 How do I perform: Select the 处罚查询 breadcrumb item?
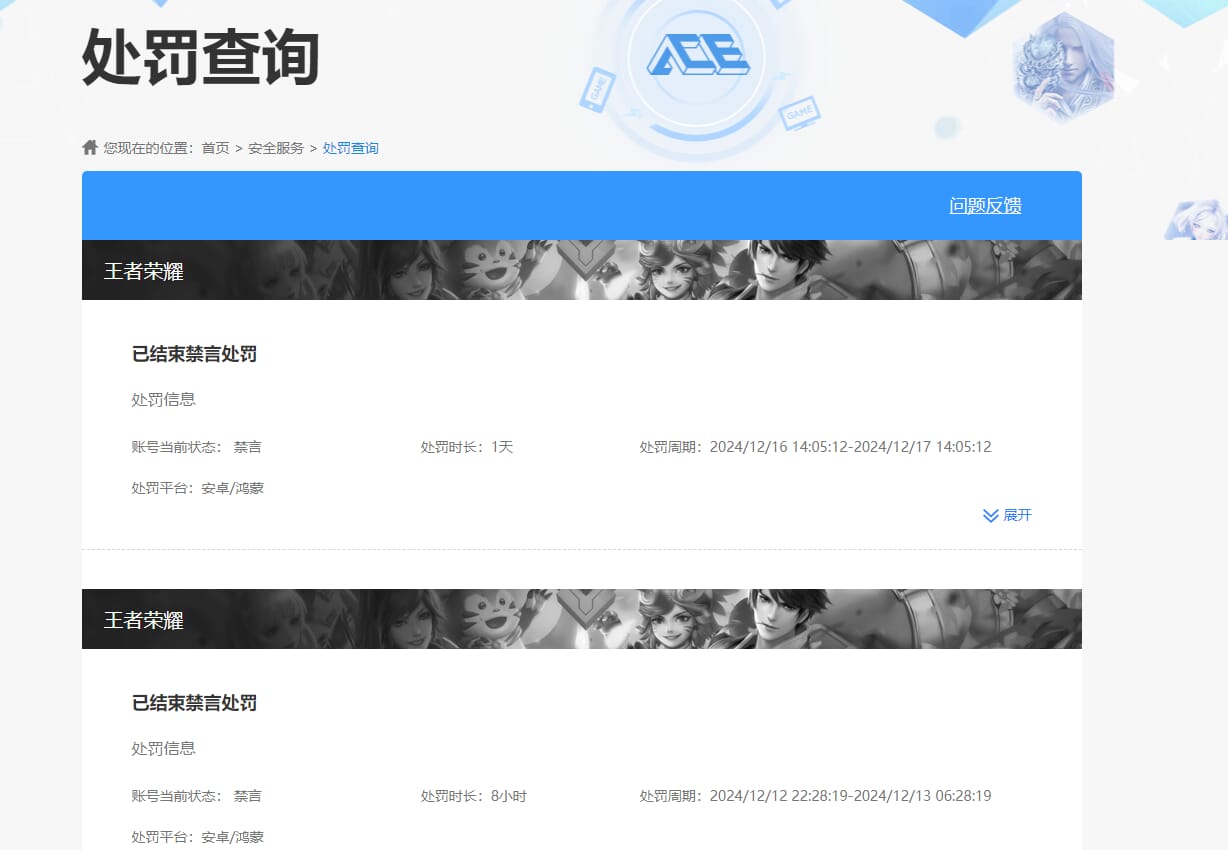[x=351, y=147]
